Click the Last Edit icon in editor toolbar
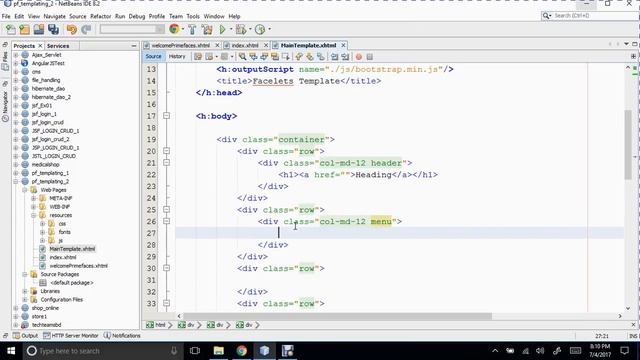 (198, 57)
